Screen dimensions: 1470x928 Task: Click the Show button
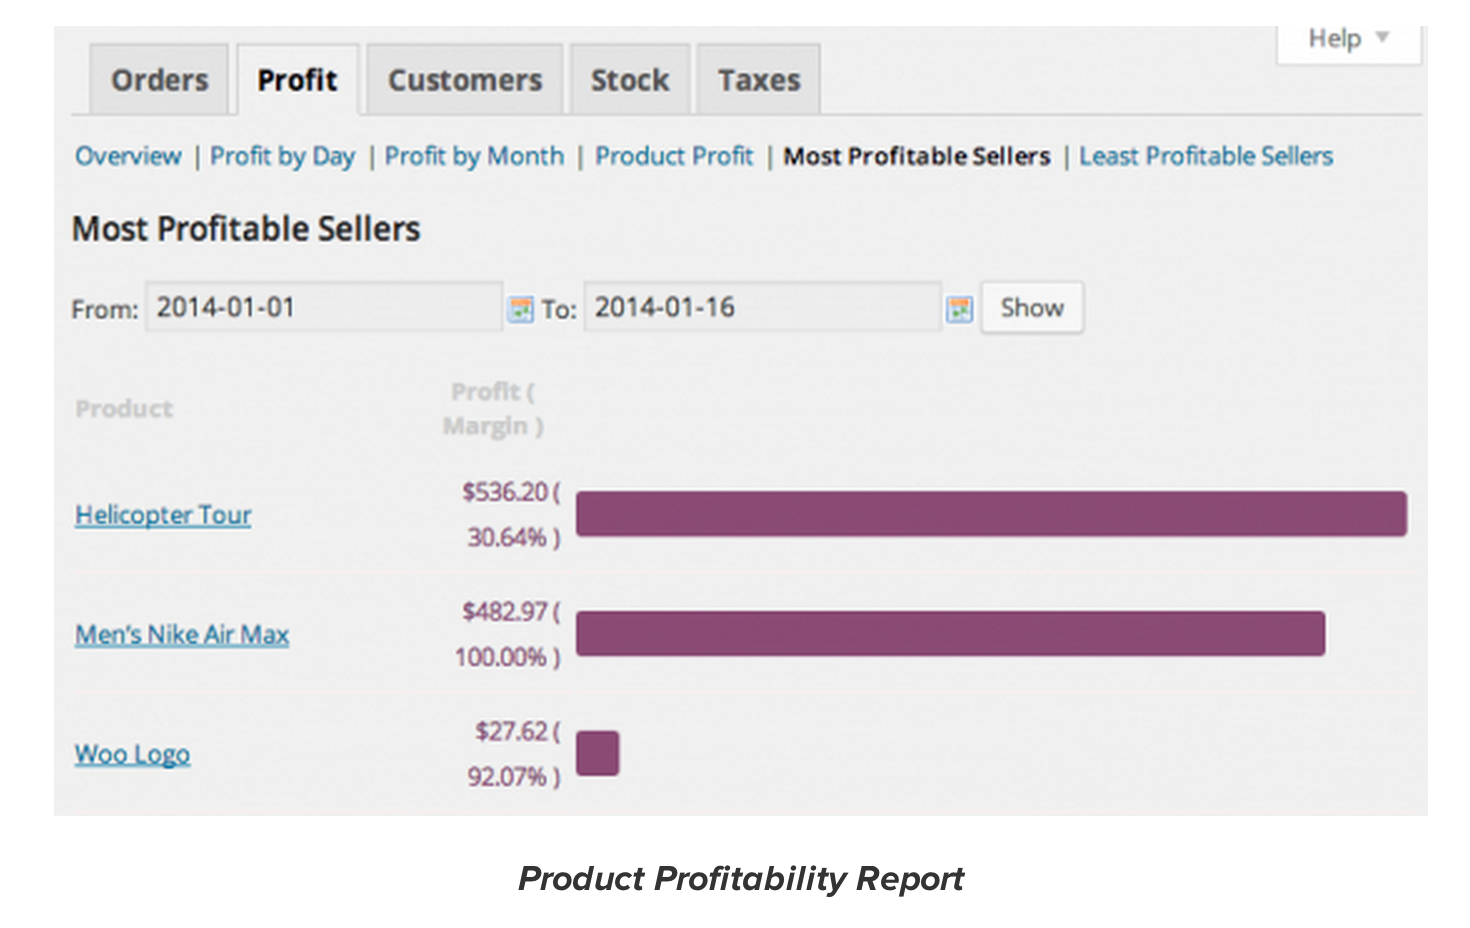pos(1031,308)
